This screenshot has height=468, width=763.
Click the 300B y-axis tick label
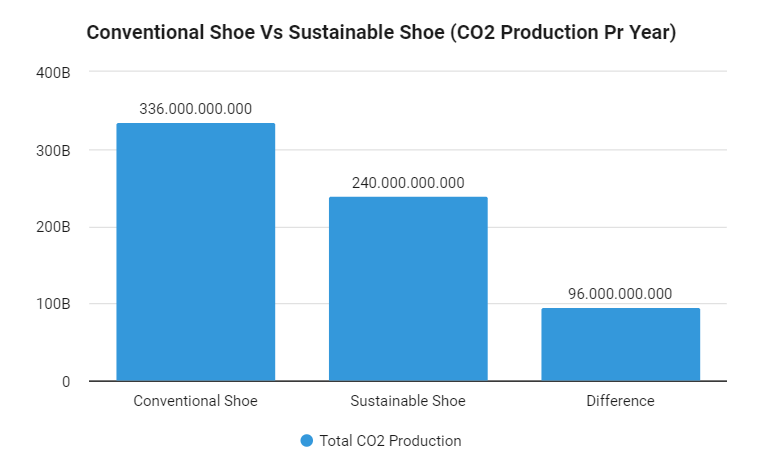(53, 151)
